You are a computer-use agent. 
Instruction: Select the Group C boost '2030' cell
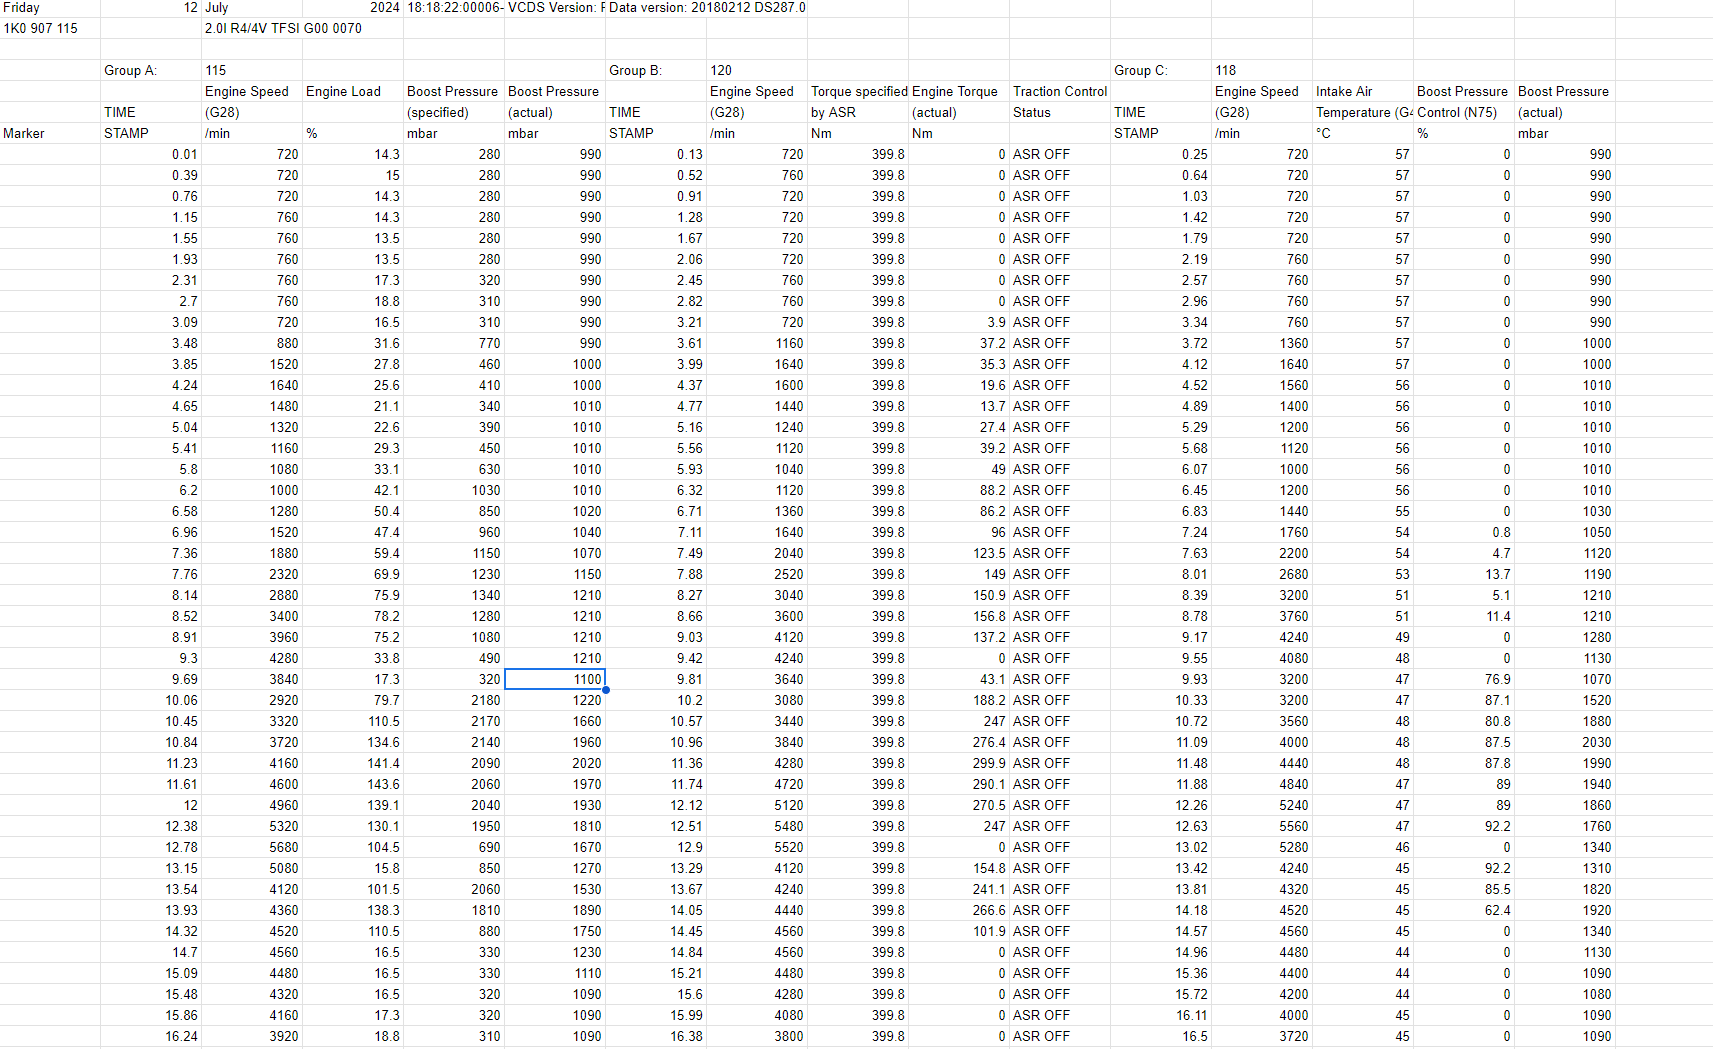tap(1565, 742)
